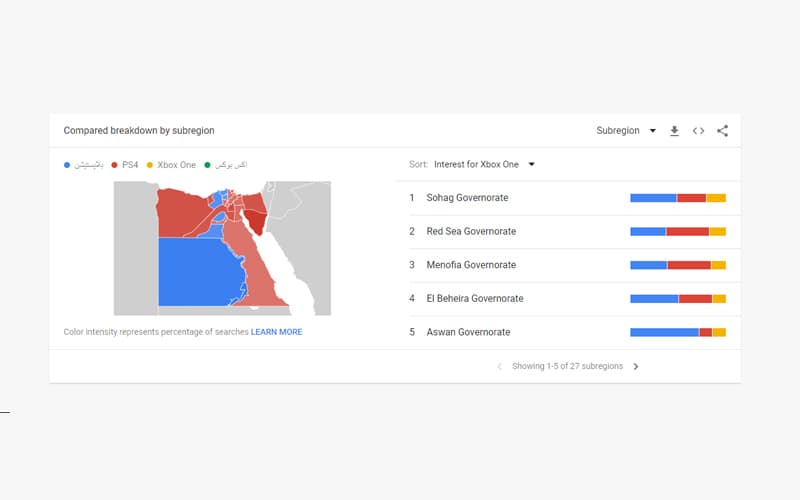Viewport: 800px width, 500px height.
Task: Click the blue legend dot
Action: click(x=67, y=164)
